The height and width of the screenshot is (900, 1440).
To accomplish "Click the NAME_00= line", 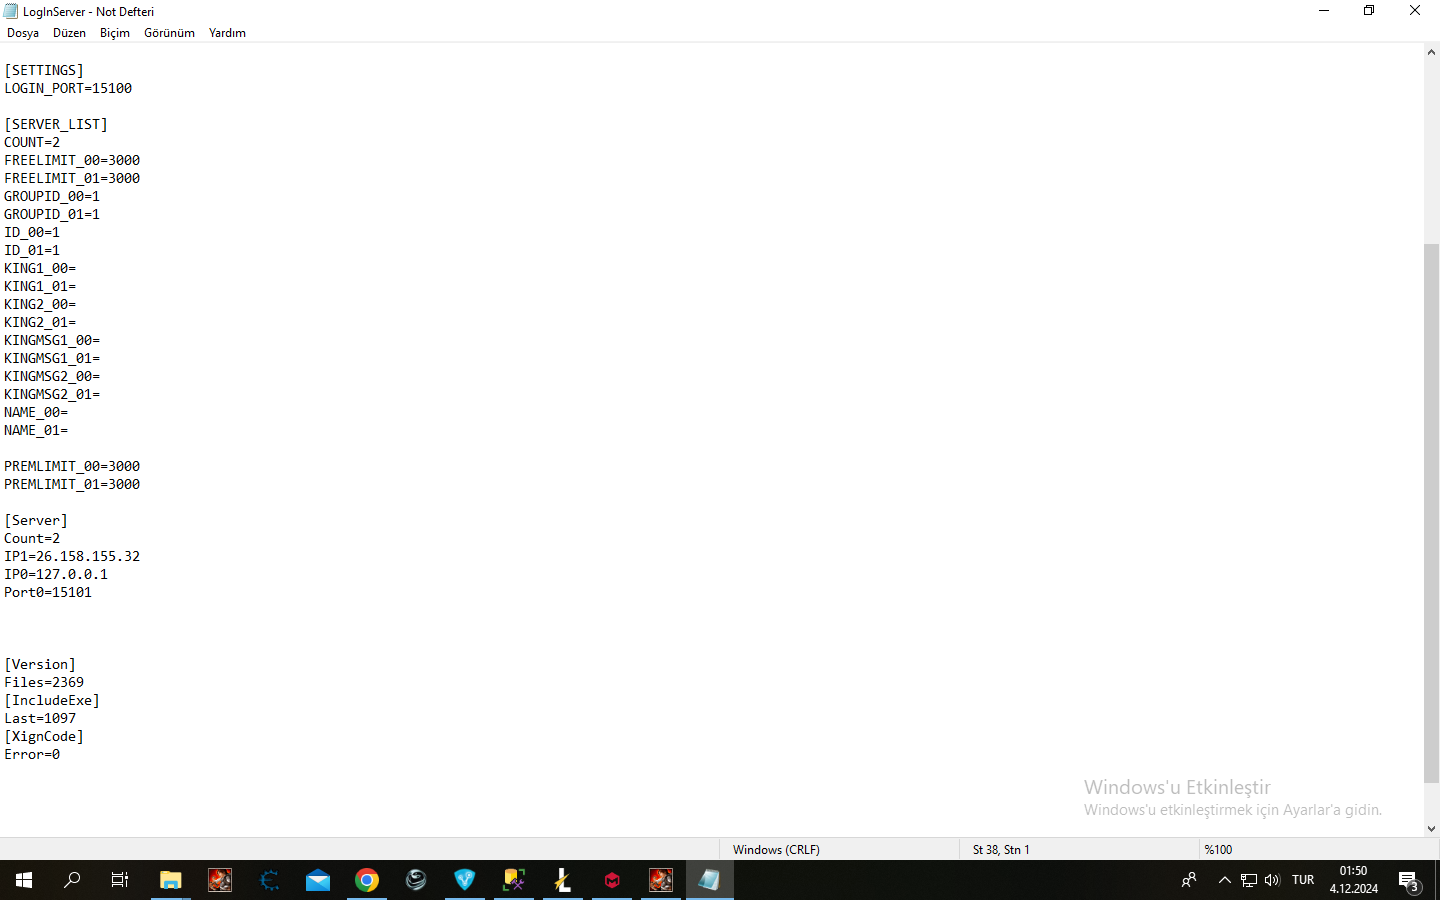I will click(x=36, y=412).
